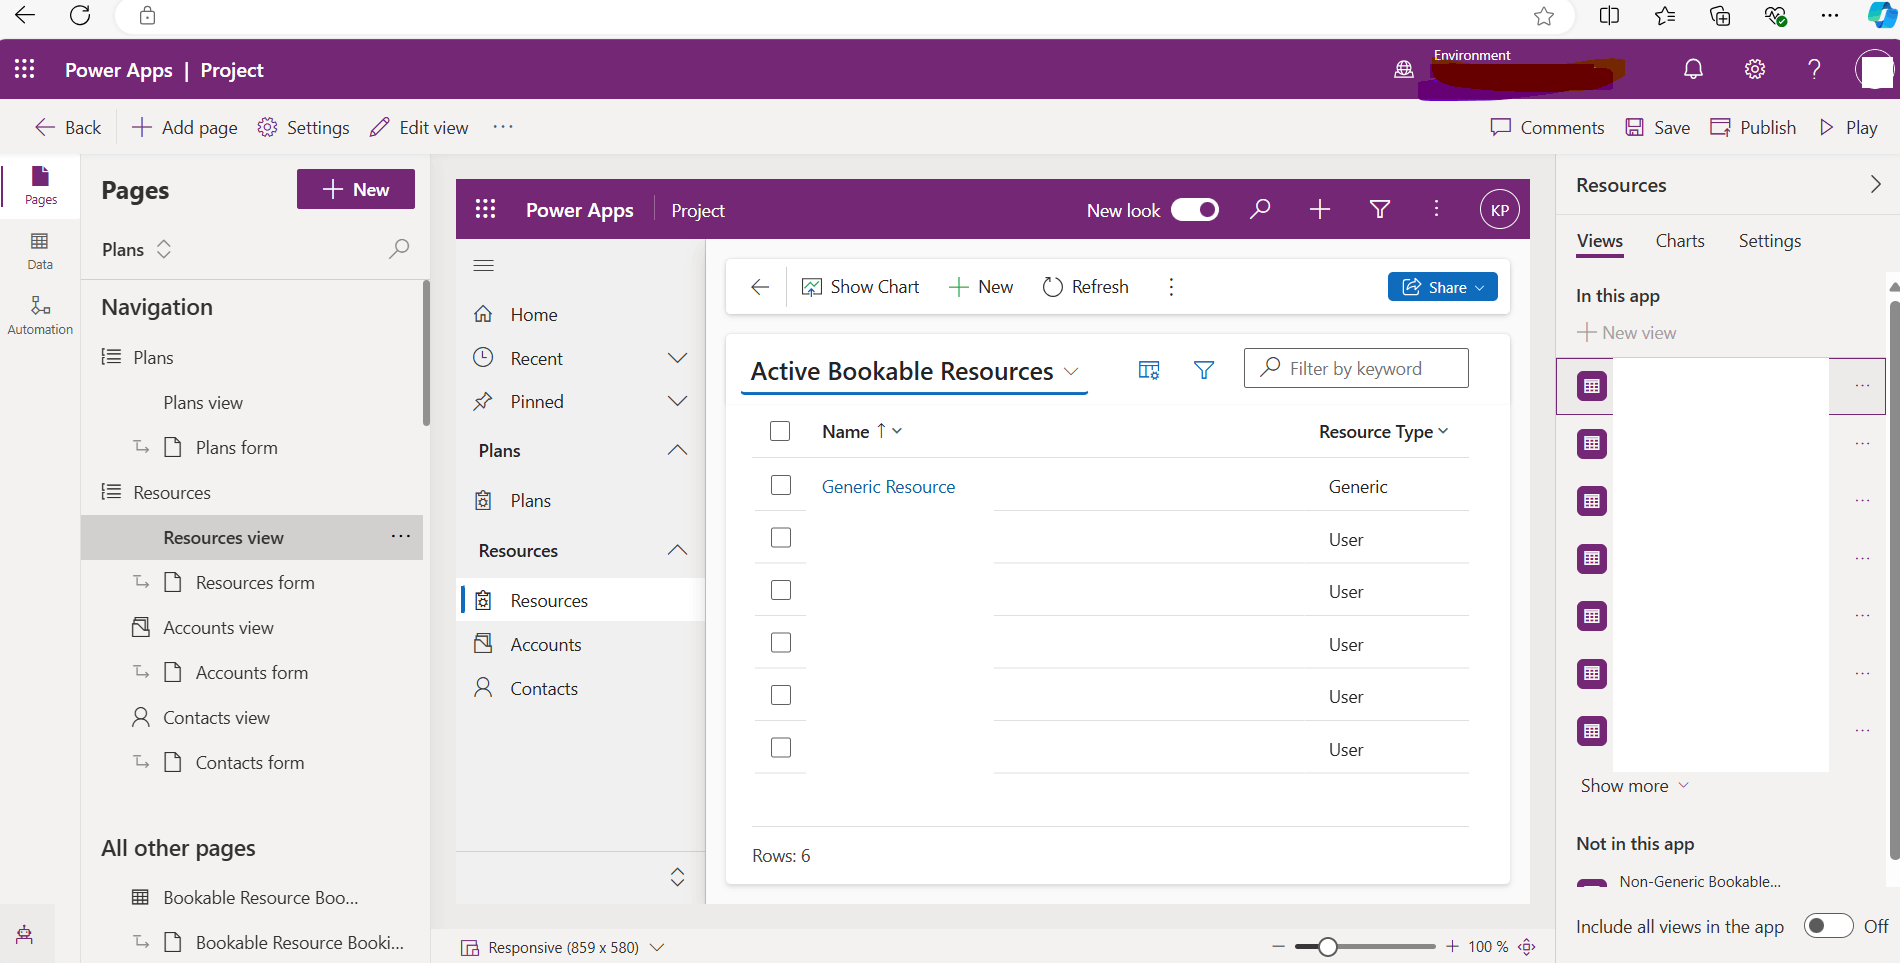Open the help question mark

(1814, 69)
